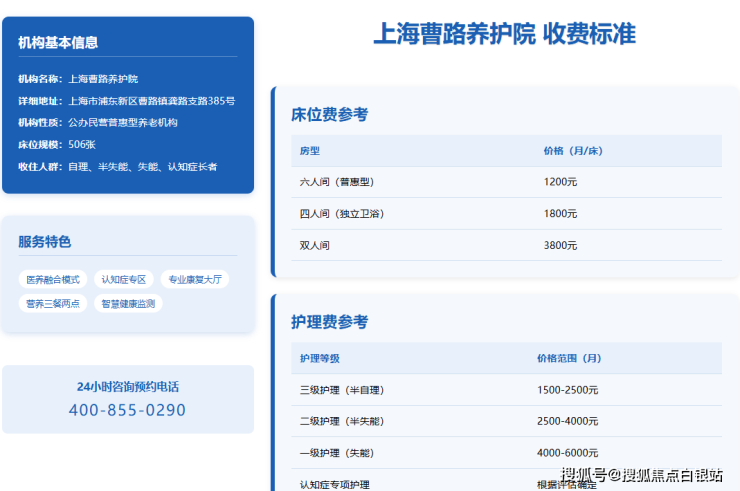Viewport: 740px width, 491px height.
Task: Click the phone number 400-855-0290
Action: pyautogui.click(x=127, y=410)
